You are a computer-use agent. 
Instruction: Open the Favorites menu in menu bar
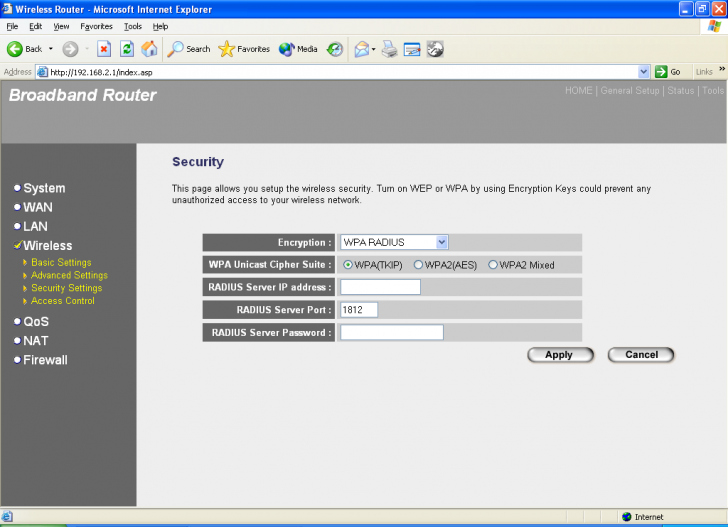pyautogui.click(x=97, y=26)
